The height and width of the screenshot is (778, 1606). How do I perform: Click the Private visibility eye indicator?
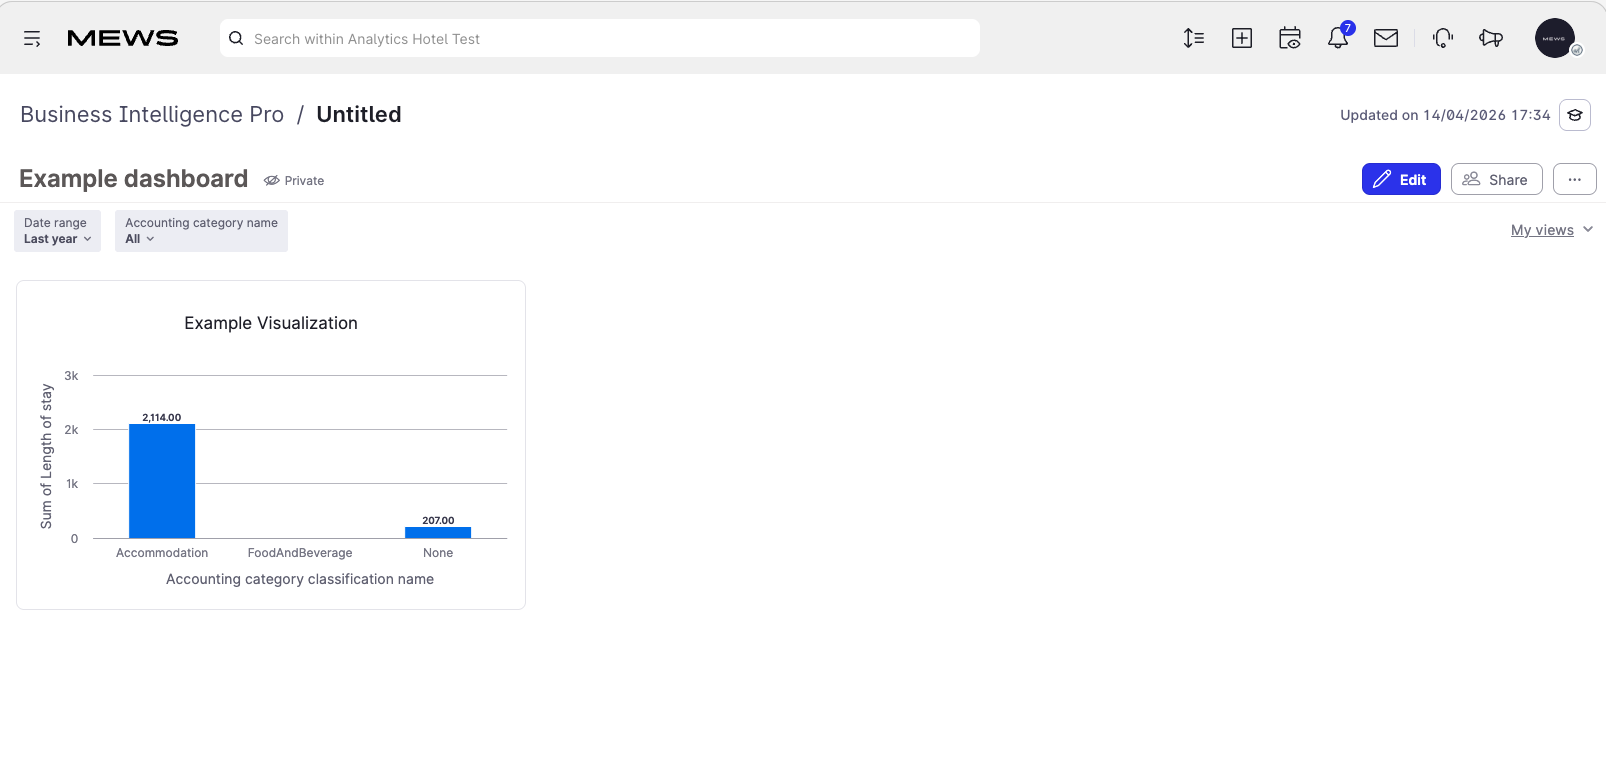point(294,181)
